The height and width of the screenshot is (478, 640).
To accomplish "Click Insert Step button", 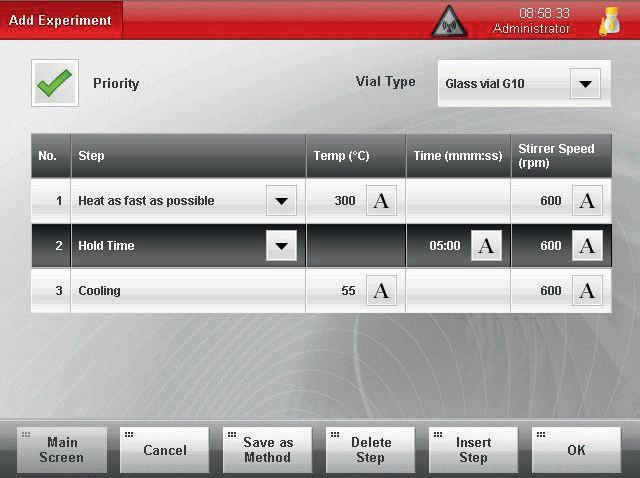I will (473, 450).
